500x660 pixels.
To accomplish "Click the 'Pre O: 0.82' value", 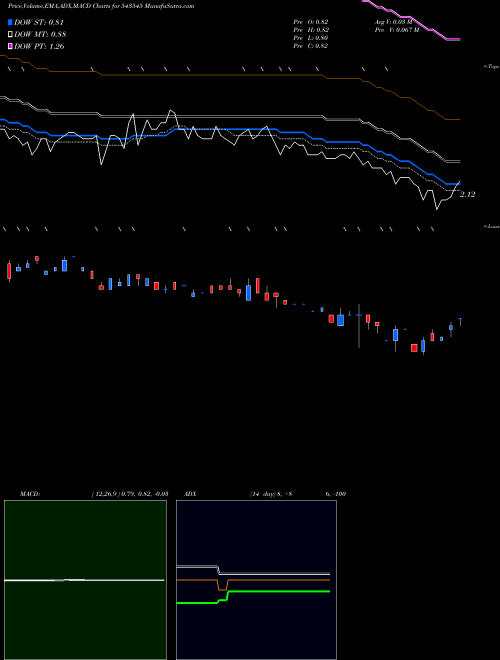I will coord(311,22).
